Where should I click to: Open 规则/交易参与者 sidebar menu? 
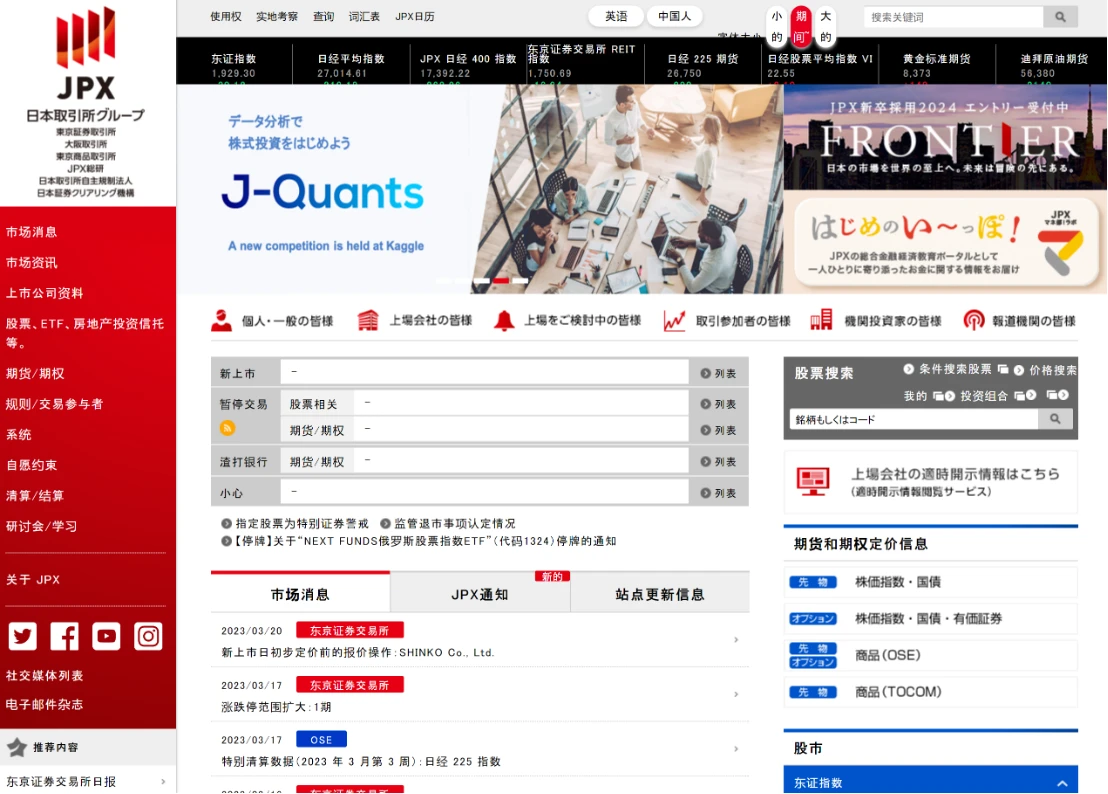(x=54, y=404)
